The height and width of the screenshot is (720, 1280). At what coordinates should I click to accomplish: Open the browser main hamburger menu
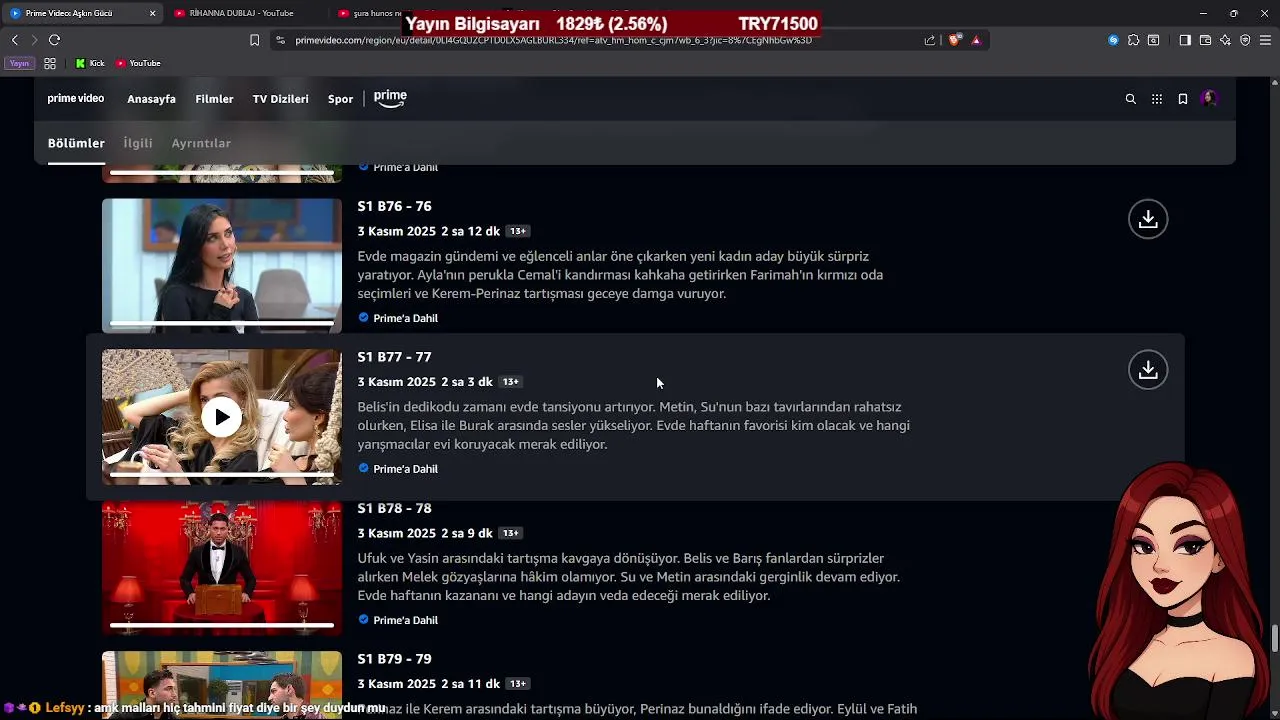pos(1266,40)
